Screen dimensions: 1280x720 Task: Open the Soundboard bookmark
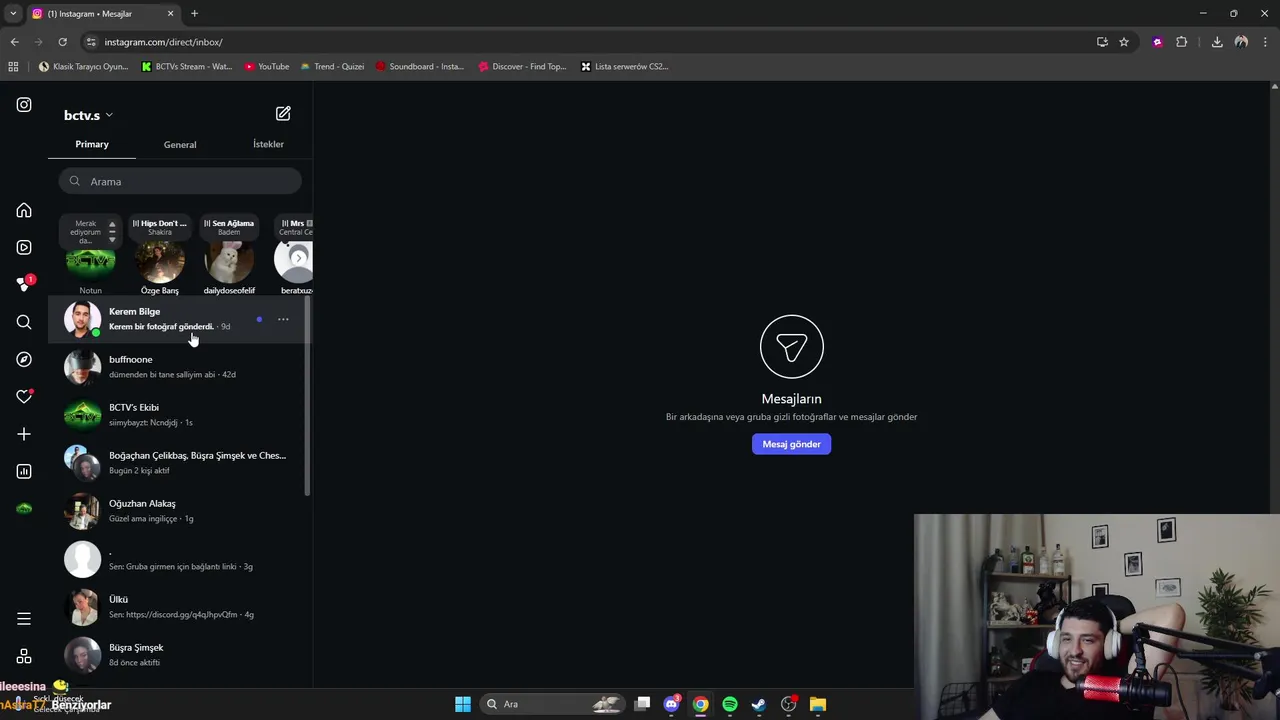pyautogui.click(x=420, y=67)
